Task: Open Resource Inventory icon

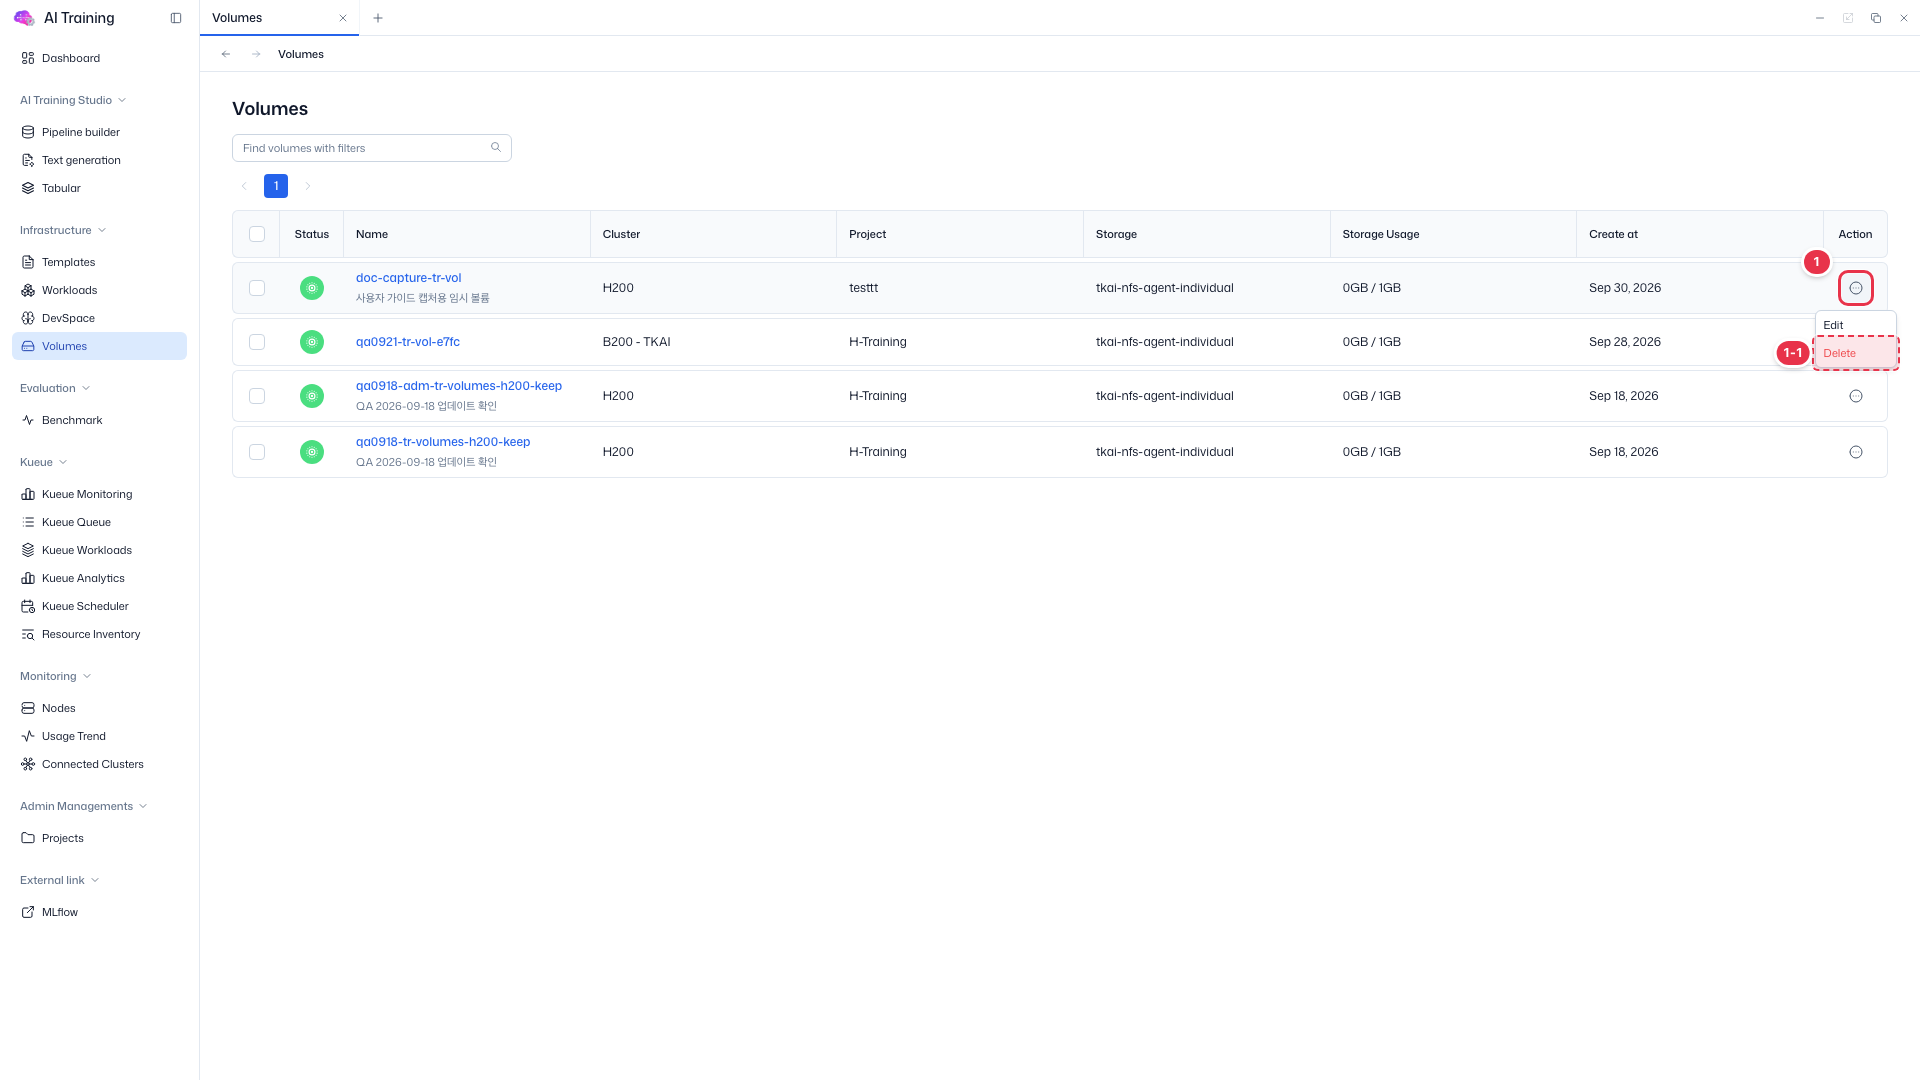Action: point(28,634)
